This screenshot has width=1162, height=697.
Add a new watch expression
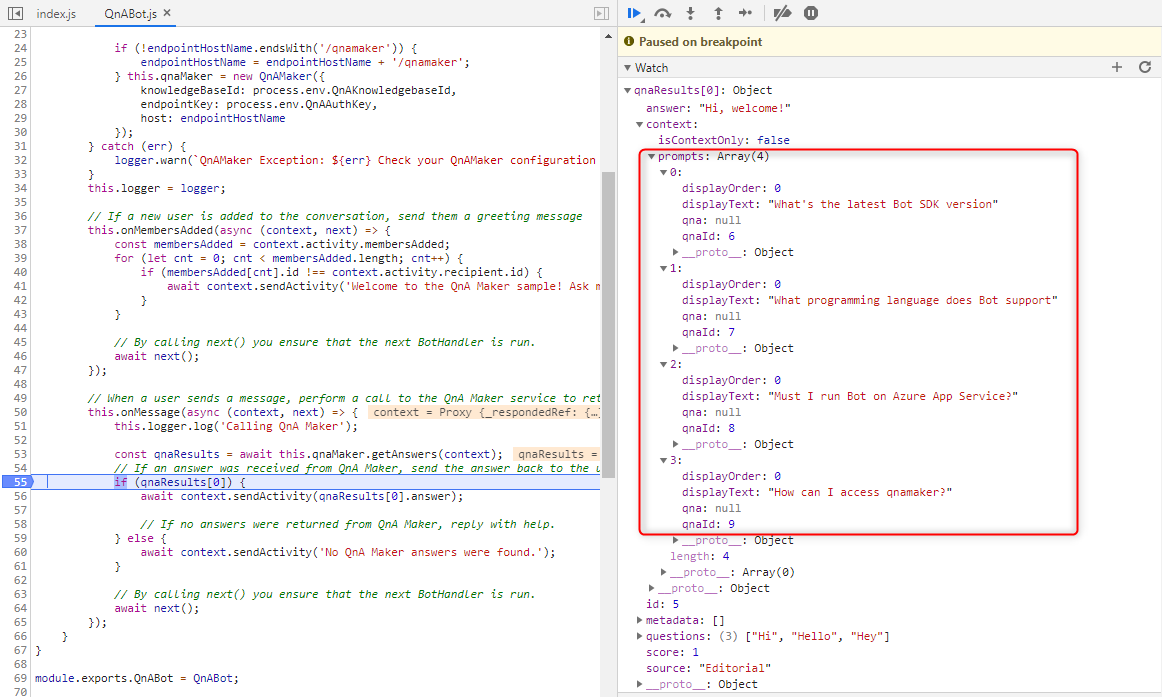pyautogui.click(x=1117, y=67)
